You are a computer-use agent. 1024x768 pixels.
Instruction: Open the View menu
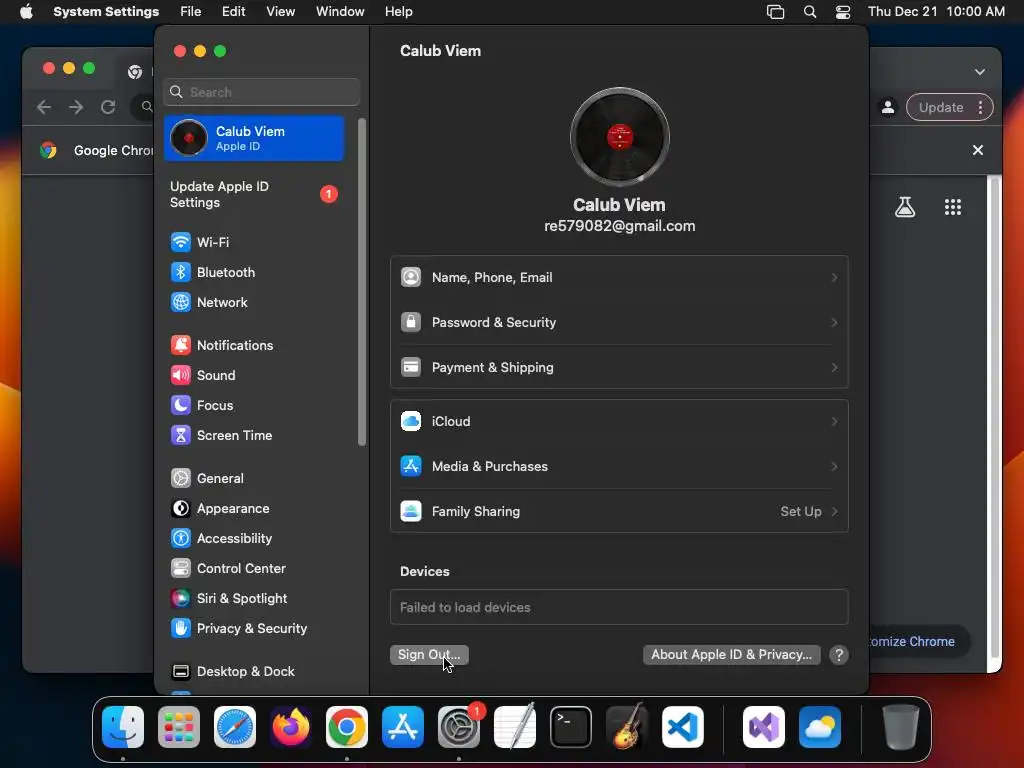(x=280, y=12)
